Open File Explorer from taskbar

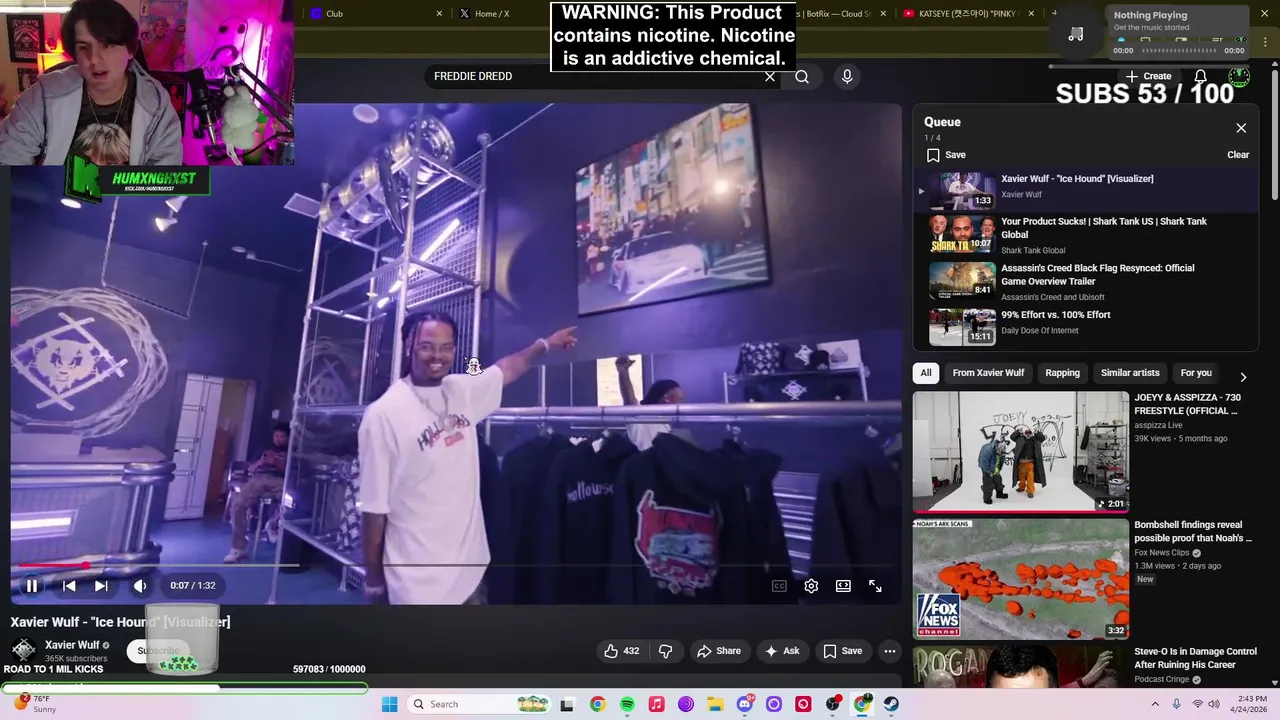click(x=715, y=704)
